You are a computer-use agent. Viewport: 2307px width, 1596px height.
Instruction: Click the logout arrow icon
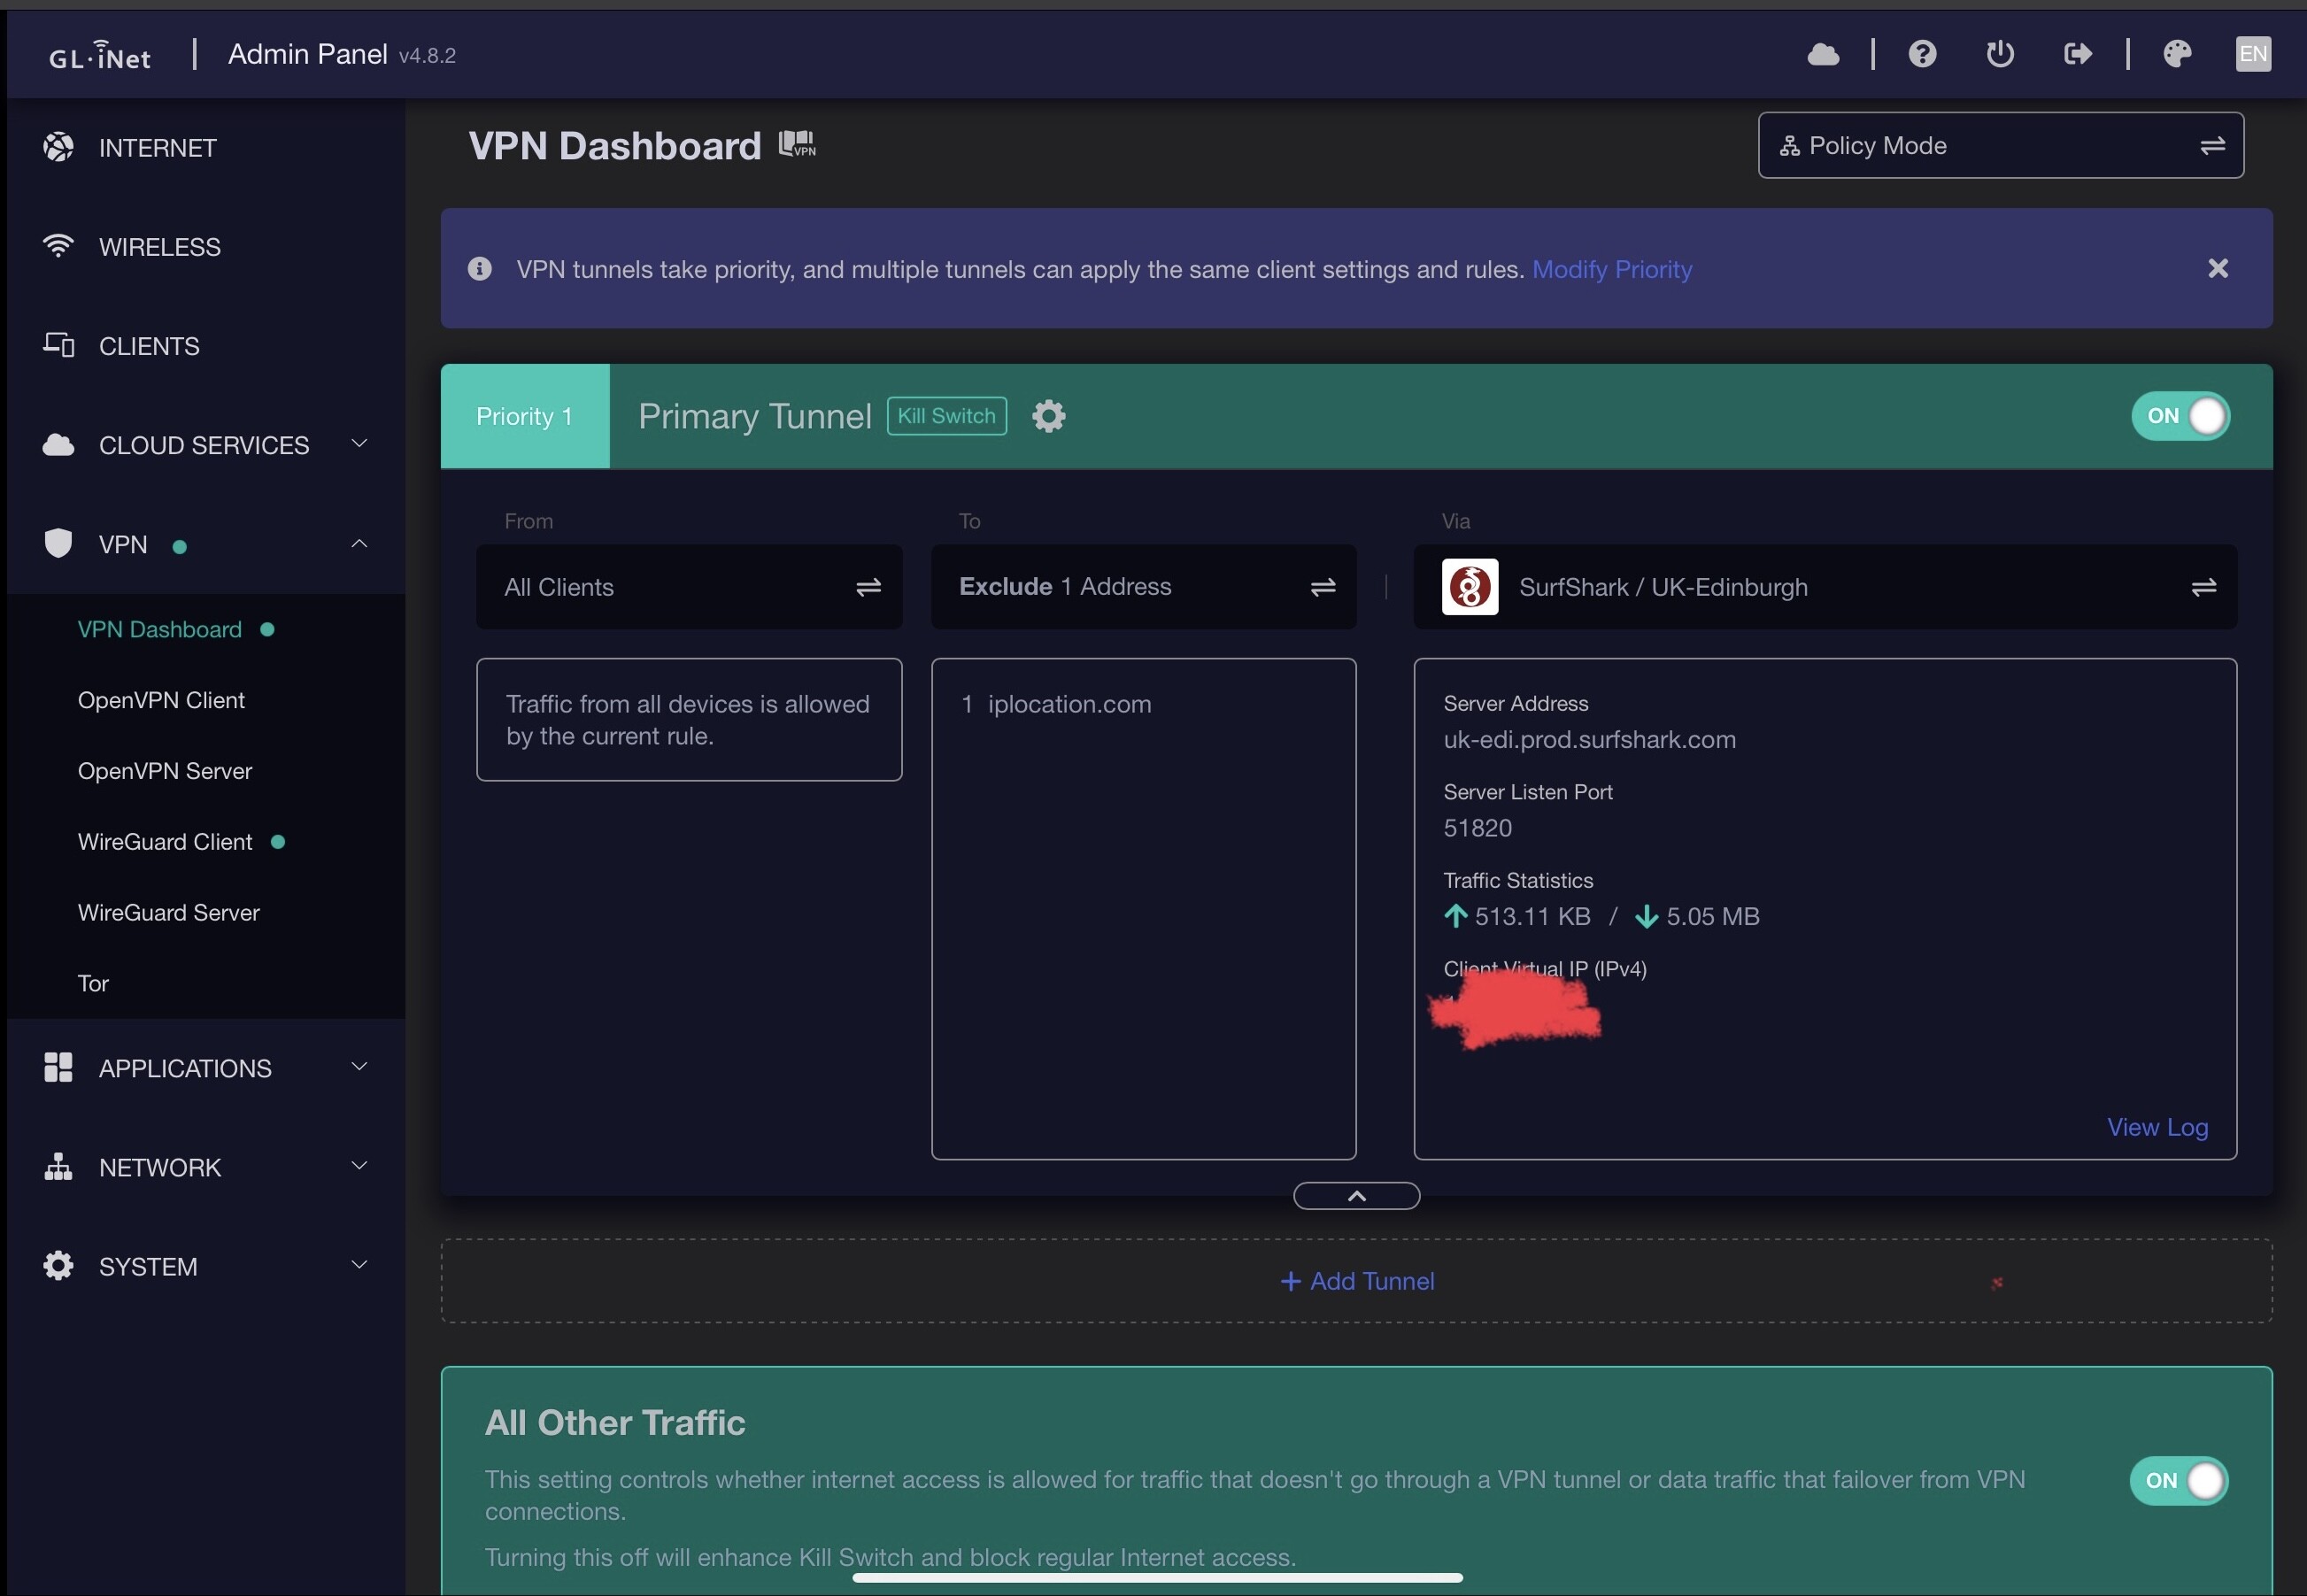[2077, 54]
